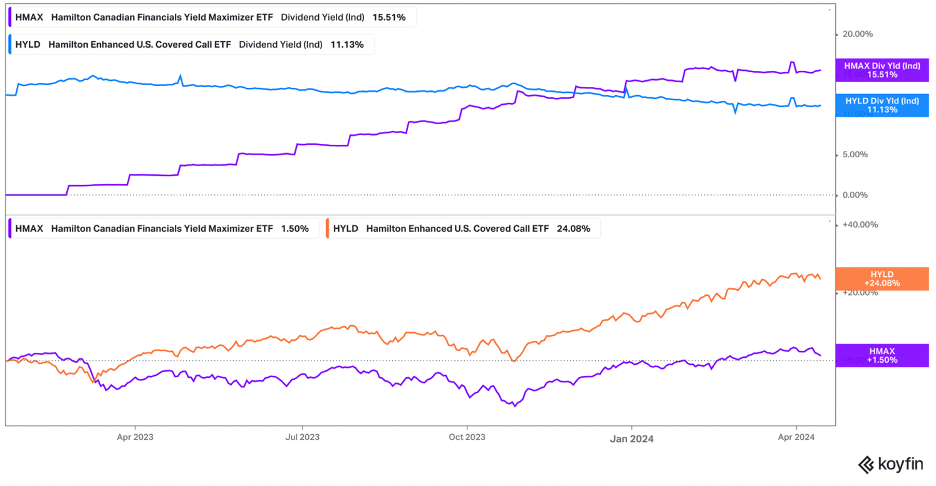936x486 pixels.
Task: Click the purple swatch in HMAX dividend yield legend
Action: point(10,18)
